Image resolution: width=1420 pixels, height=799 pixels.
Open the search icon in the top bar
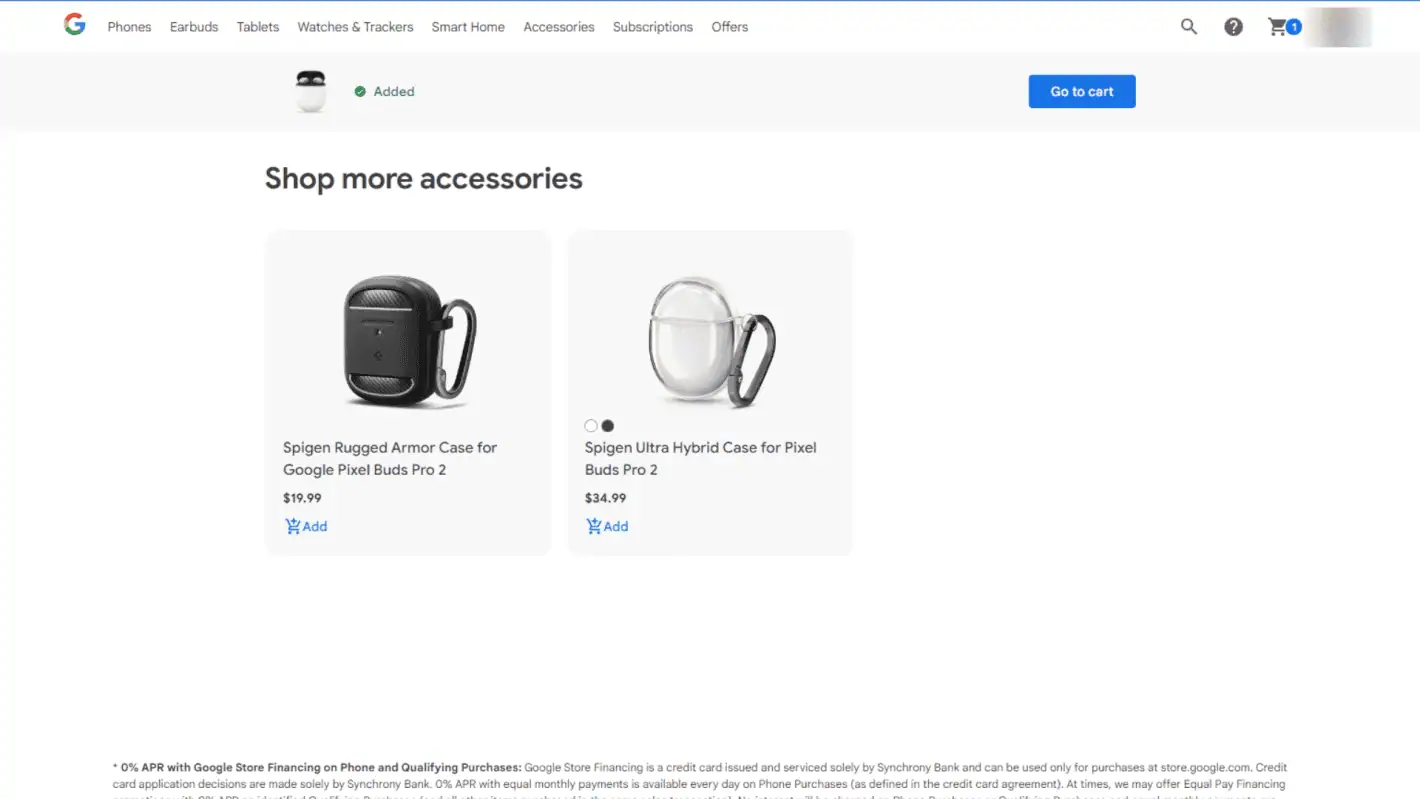pos(1188,27)
